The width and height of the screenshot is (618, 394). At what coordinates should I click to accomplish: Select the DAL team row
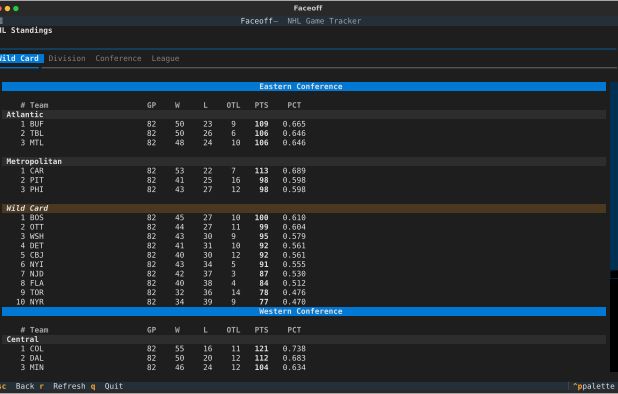[304, 358]
